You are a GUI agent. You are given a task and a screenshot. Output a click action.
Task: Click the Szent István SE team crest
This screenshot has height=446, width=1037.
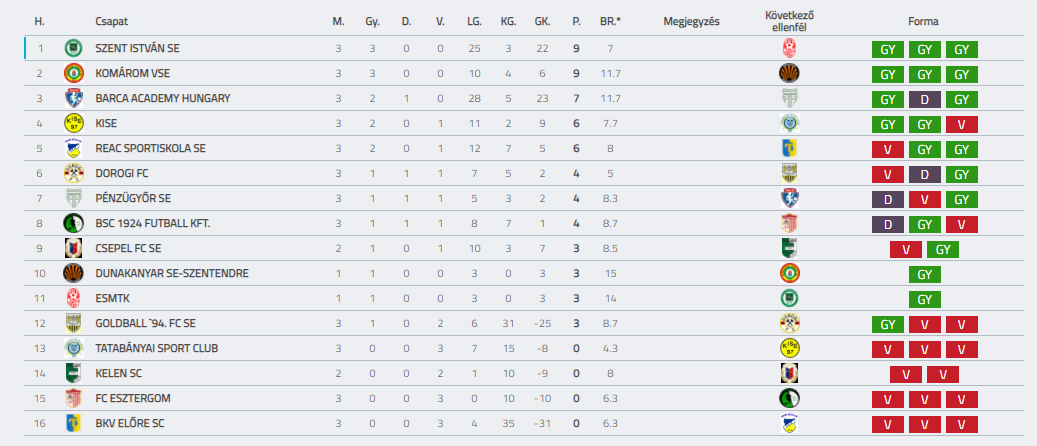[x=73, y=48]
